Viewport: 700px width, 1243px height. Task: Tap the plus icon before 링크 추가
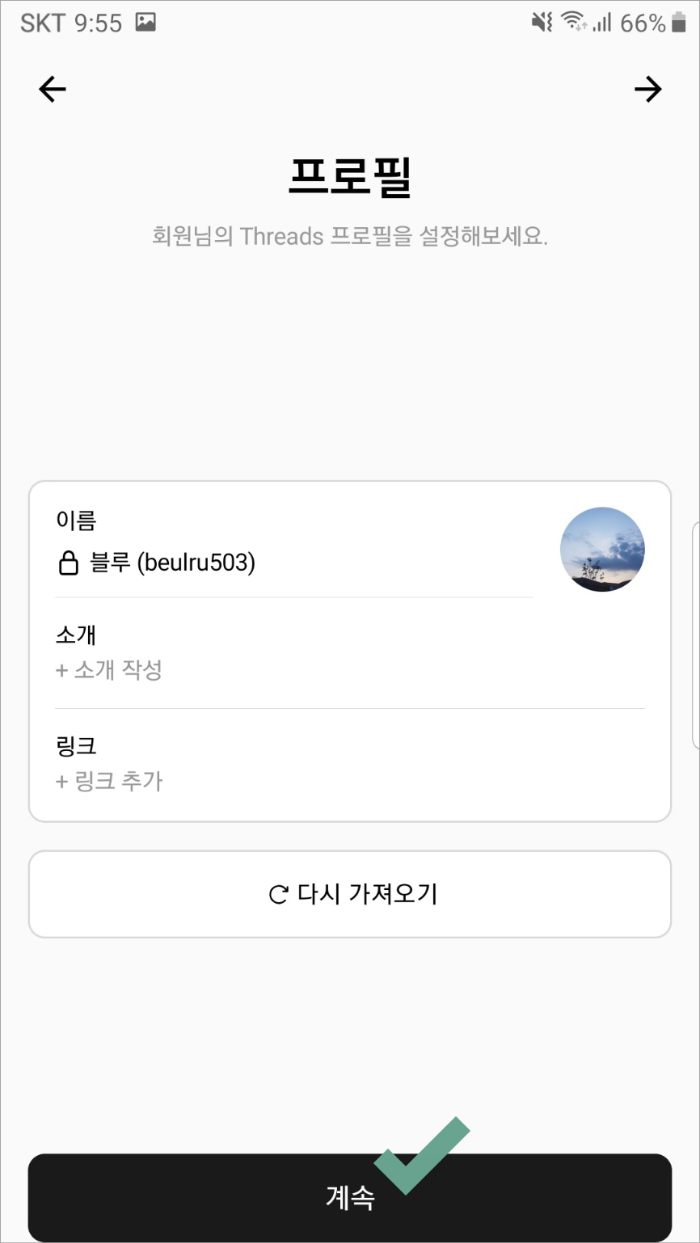(60, 781)
